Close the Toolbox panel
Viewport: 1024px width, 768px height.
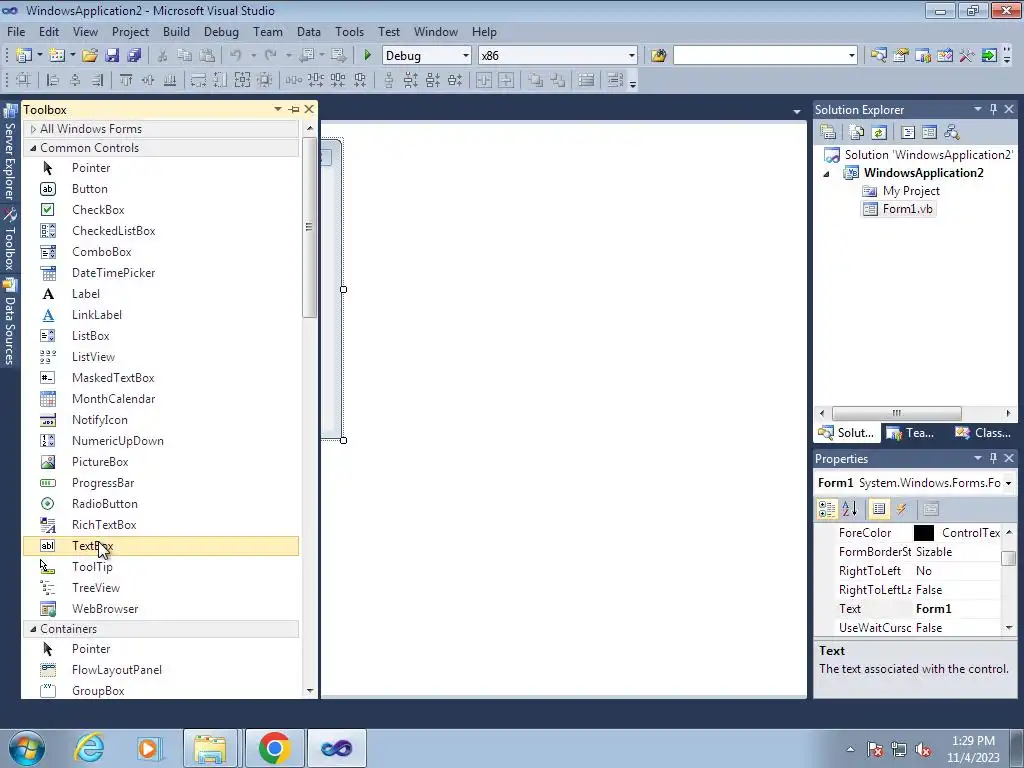310,109
